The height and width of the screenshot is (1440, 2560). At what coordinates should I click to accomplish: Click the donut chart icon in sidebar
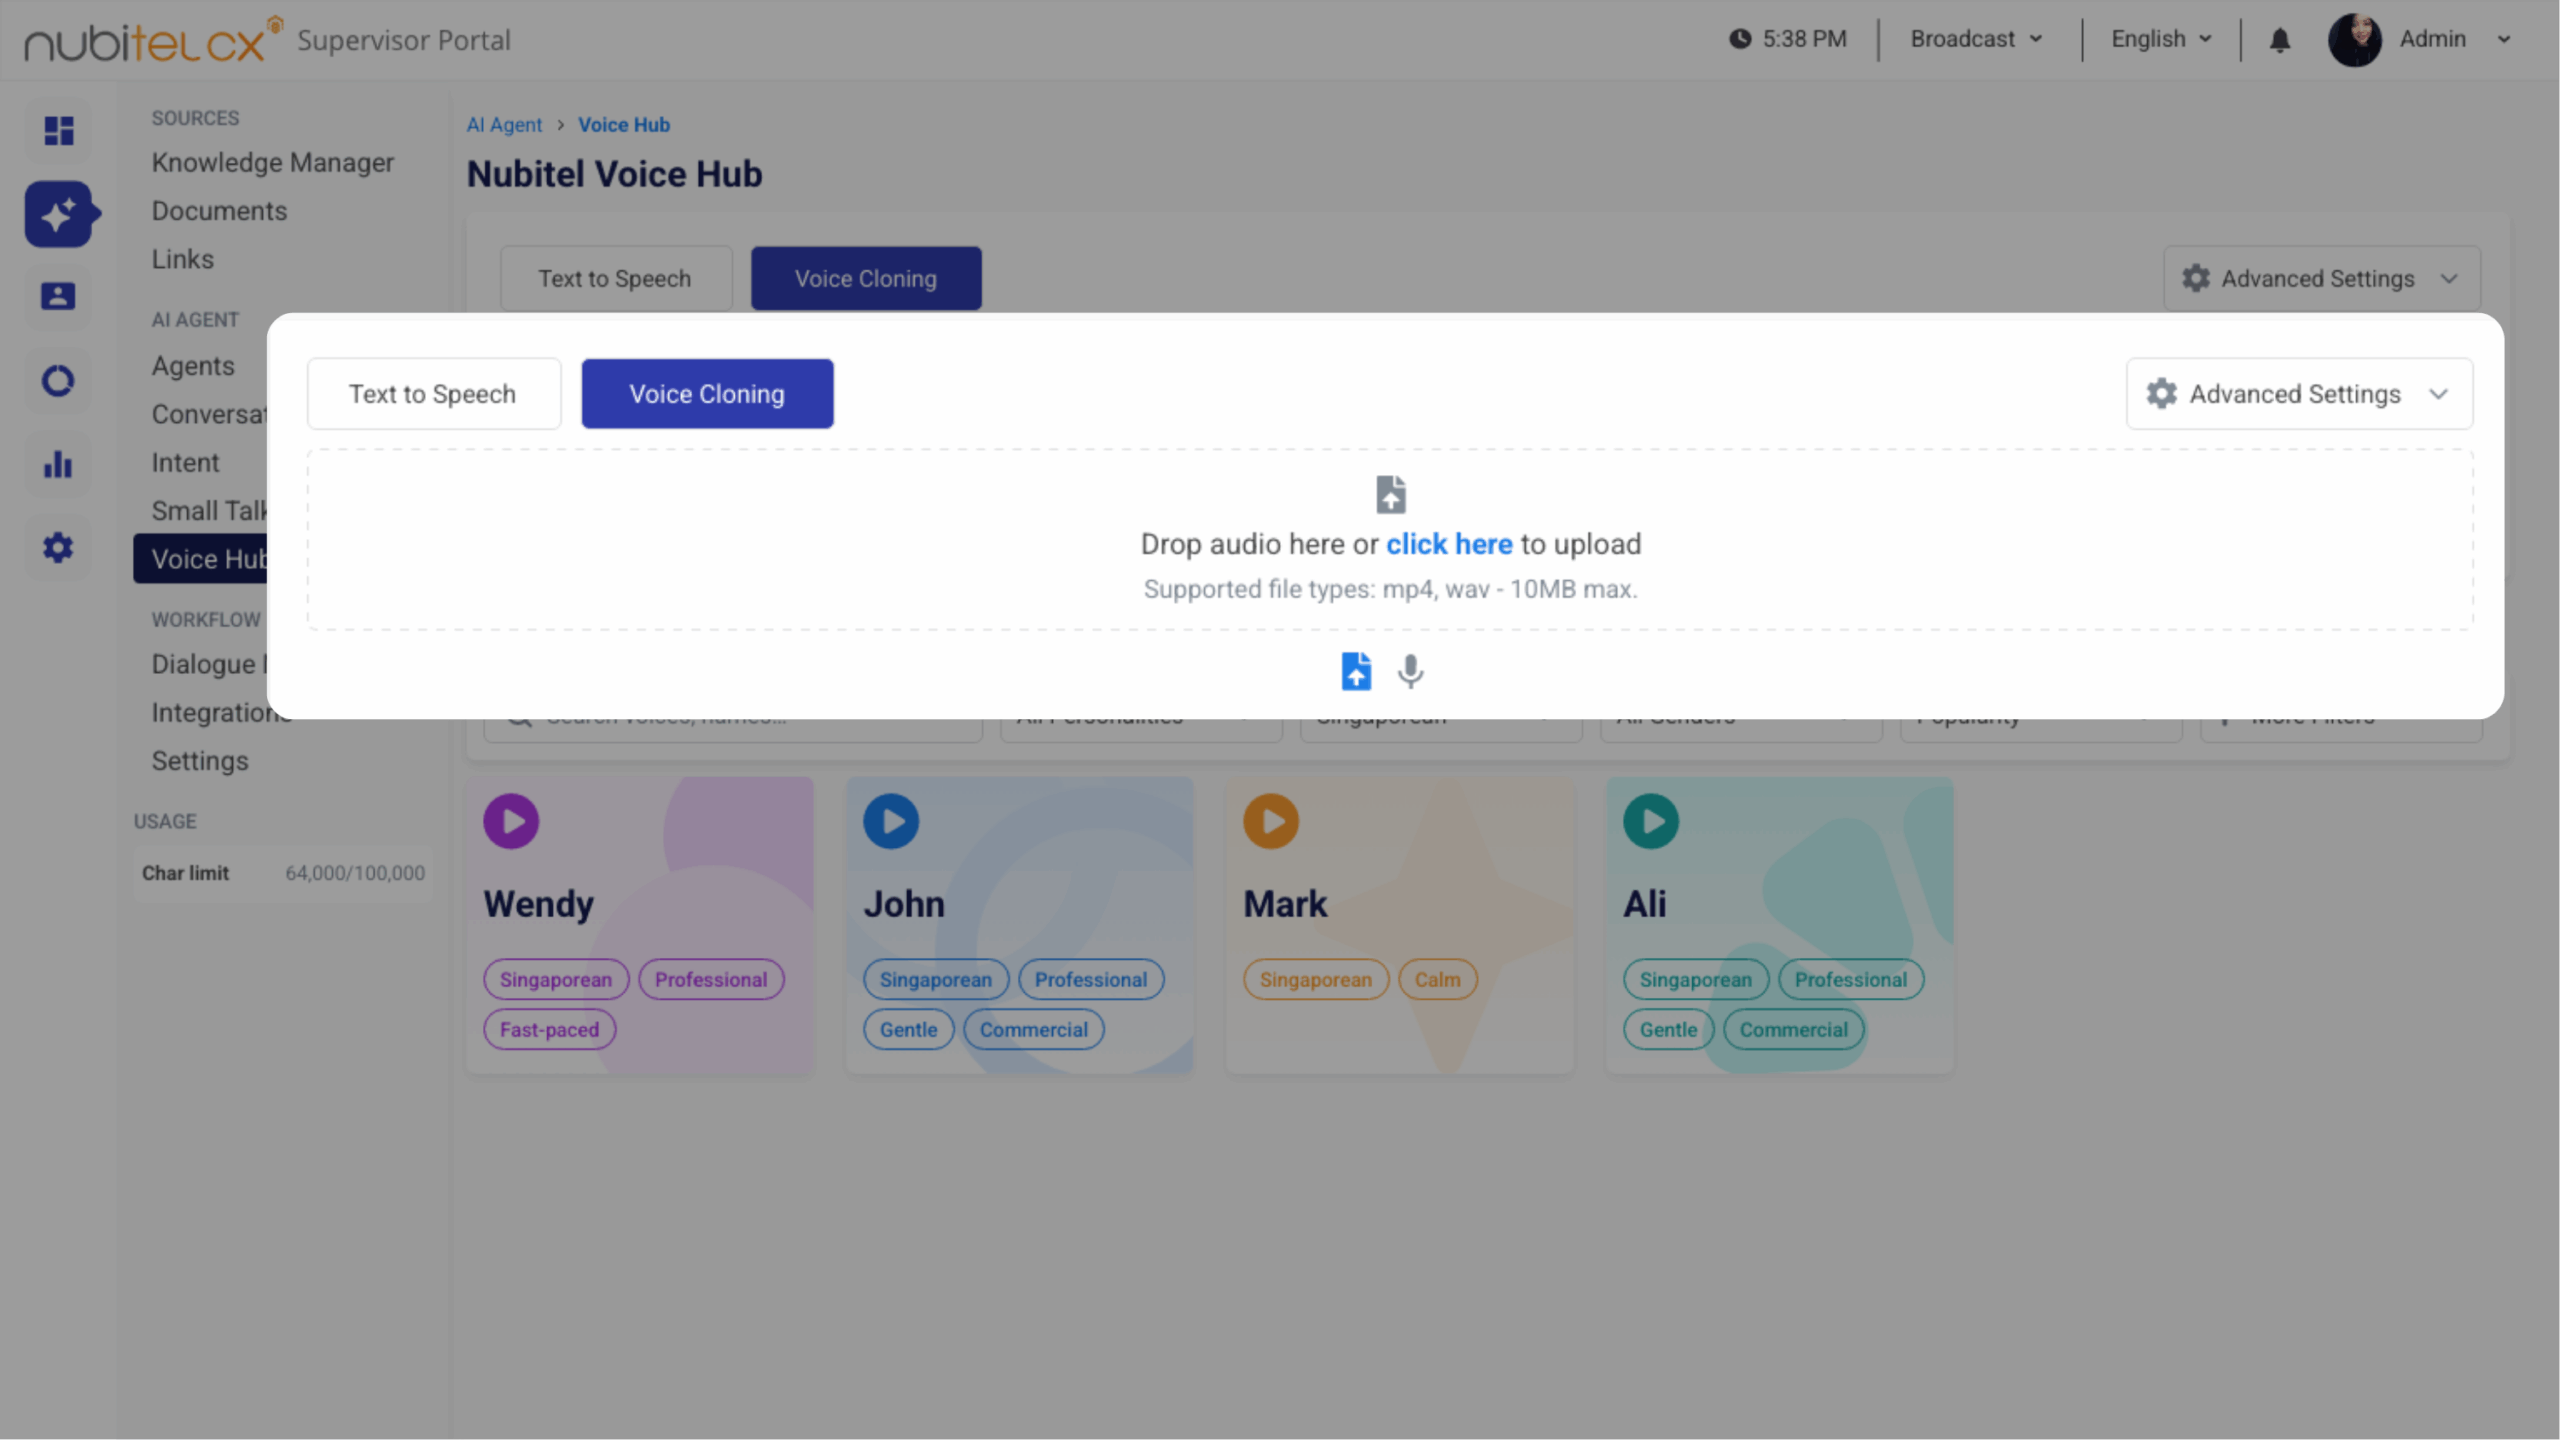(58, 381)
